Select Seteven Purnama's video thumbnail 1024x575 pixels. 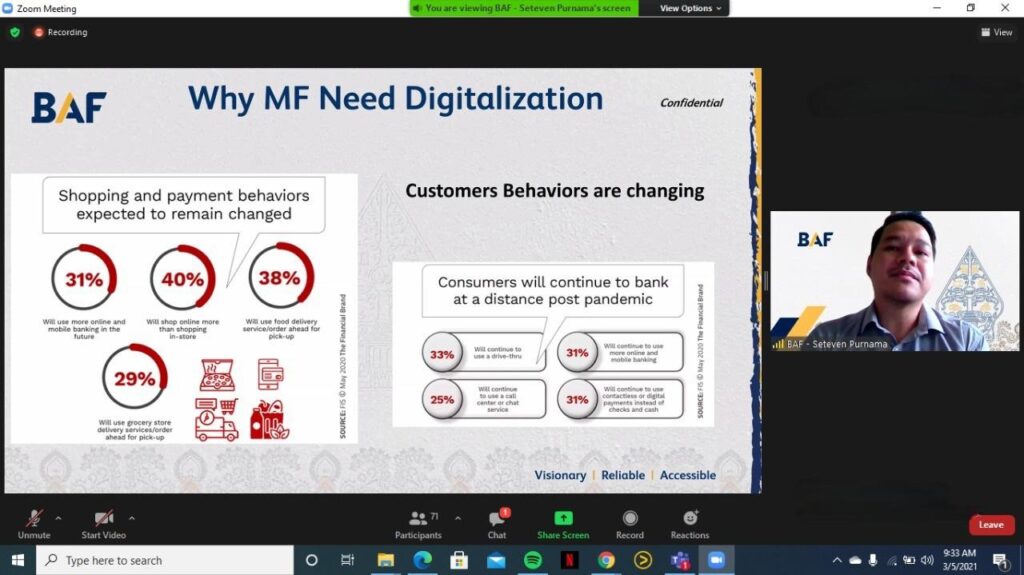coord(894,281)
